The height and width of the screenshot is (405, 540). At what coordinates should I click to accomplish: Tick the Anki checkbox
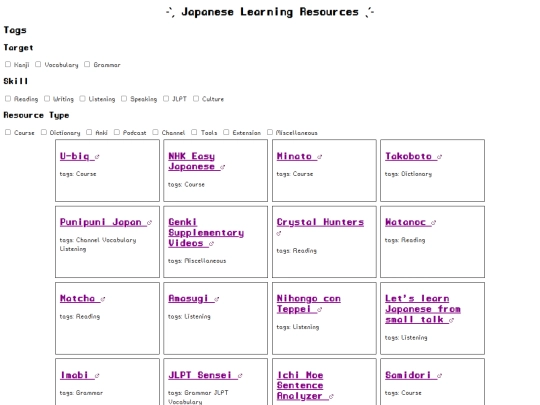point(89,132)
